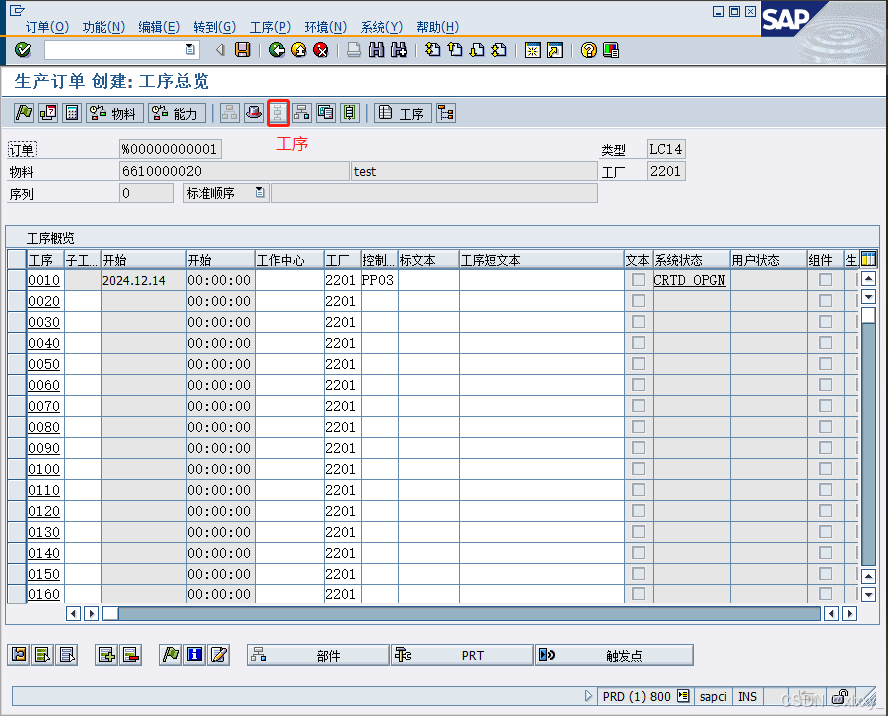888x716 pixels.
Task: Click the calculator costing icon
Action: point(72,113)
